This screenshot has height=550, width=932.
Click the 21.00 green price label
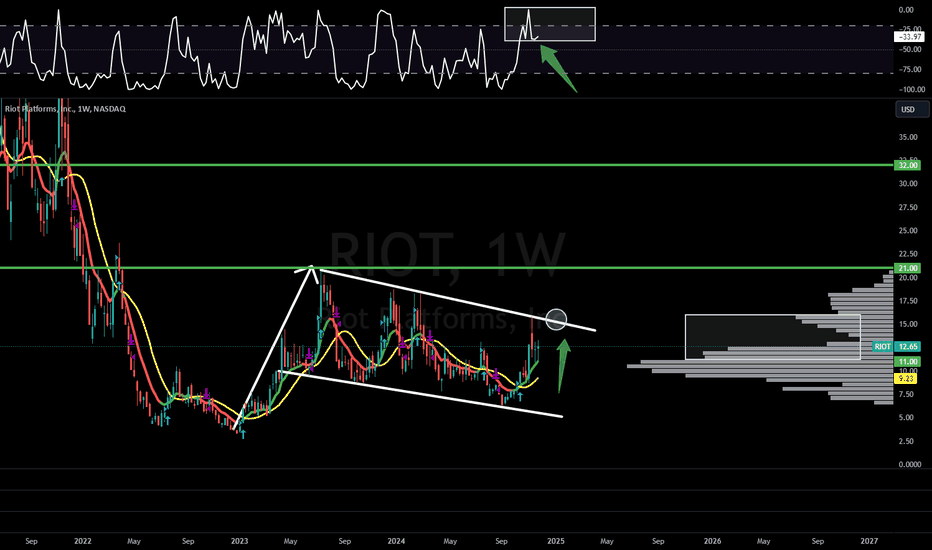[x=907, y=268]
